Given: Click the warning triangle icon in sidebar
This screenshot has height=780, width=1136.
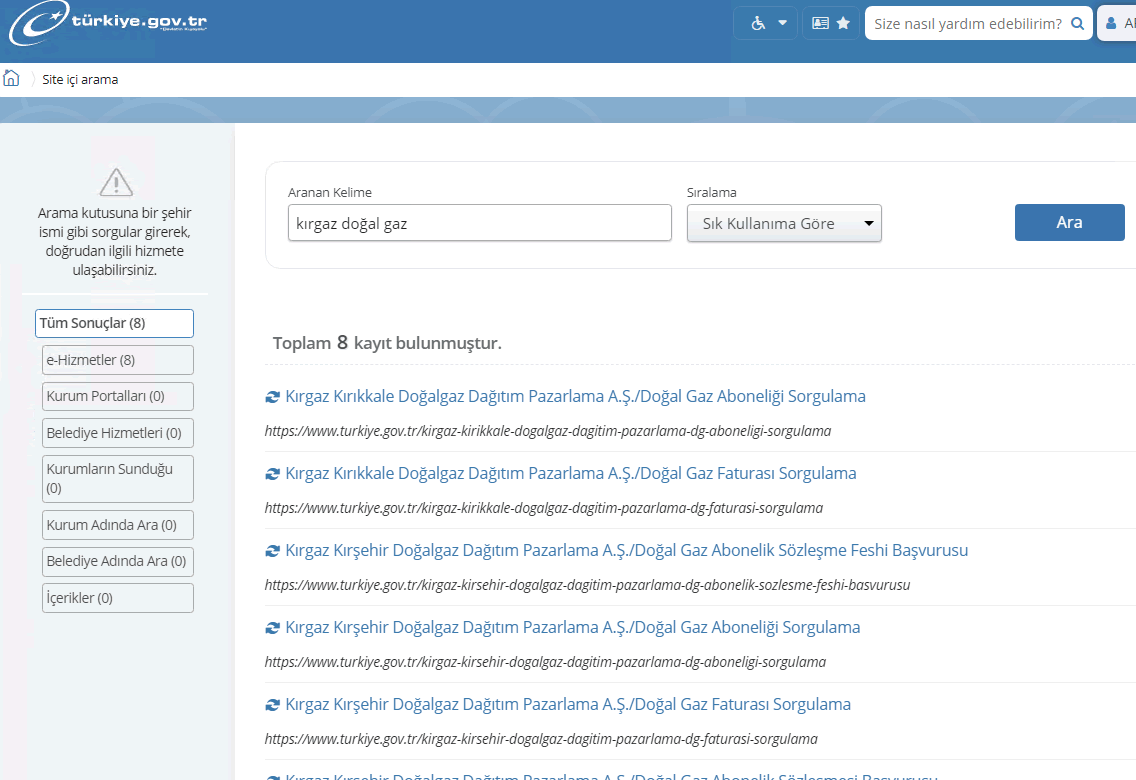Looking at the screenshot, I should pyautogui.click(x=117, y=182).
